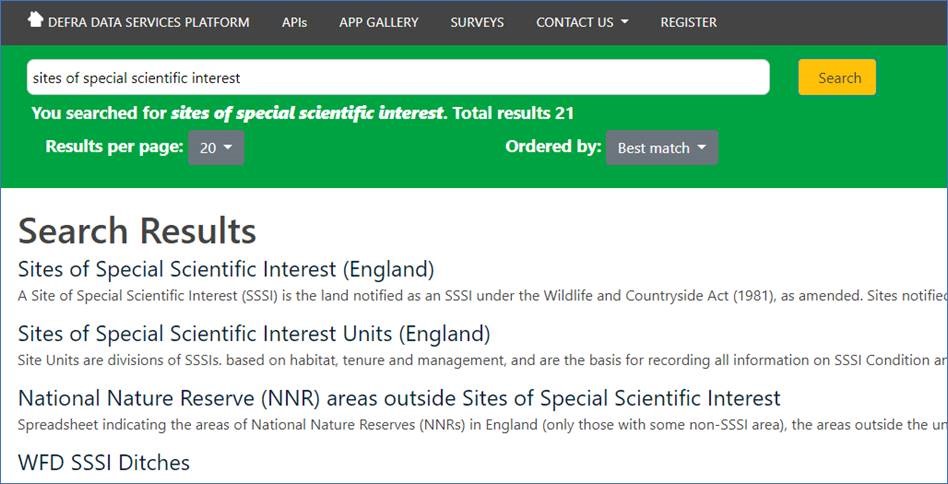Click the 'Site Units are divisions' description
The width and height of the screenshot is (948, 484).
click(480, 360)
